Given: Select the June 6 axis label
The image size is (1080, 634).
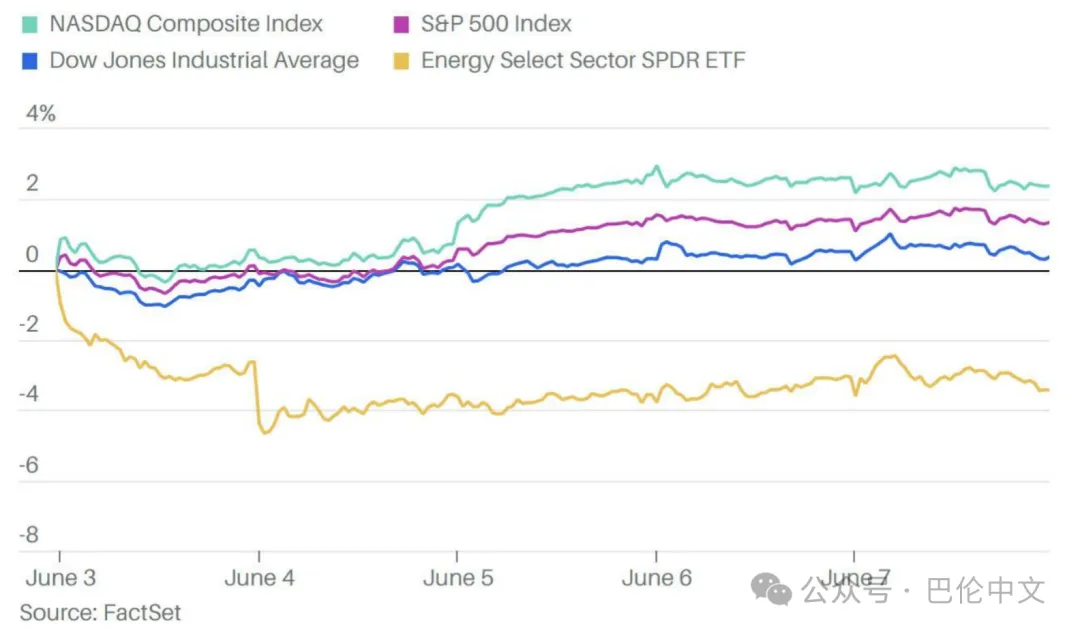Looking at the screenshot, I should tap(656, 579).
